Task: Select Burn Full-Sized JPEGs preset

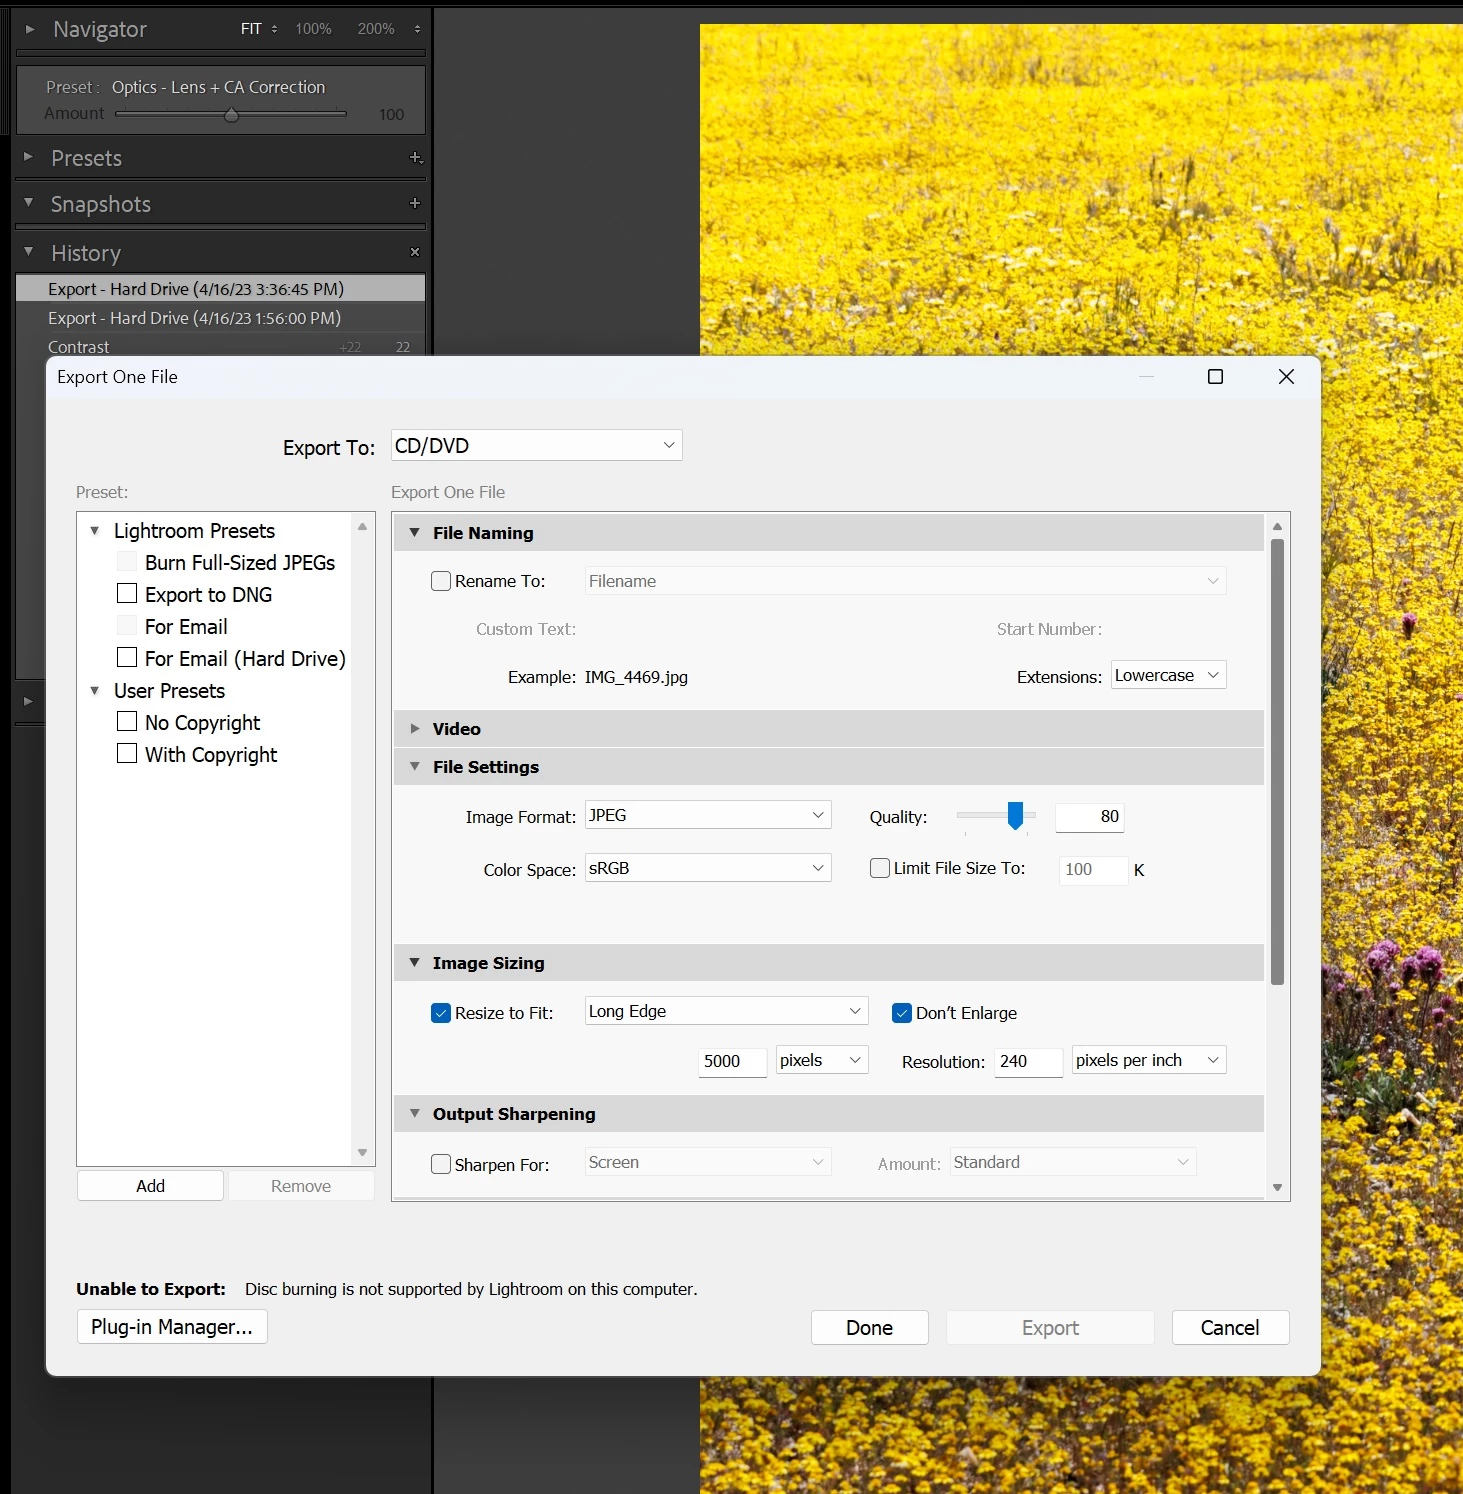Action: [240, 563]
